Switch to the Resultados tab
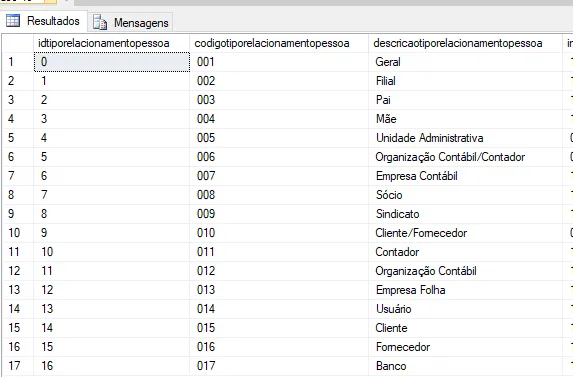 44,21
